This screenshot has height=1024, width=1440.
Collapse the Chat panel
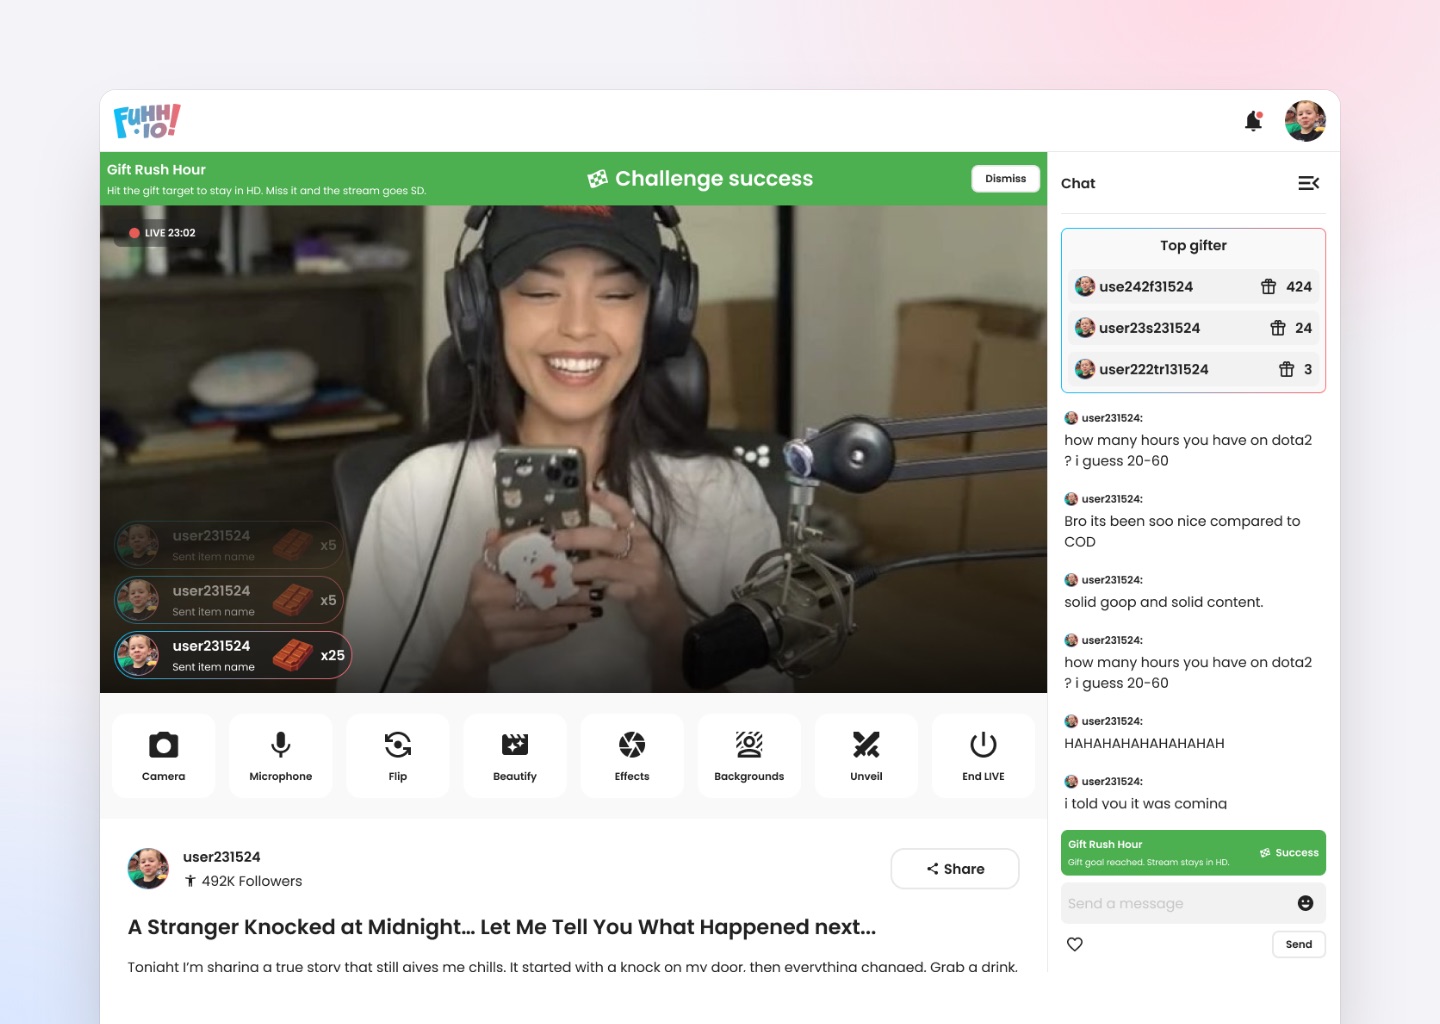1308,183
